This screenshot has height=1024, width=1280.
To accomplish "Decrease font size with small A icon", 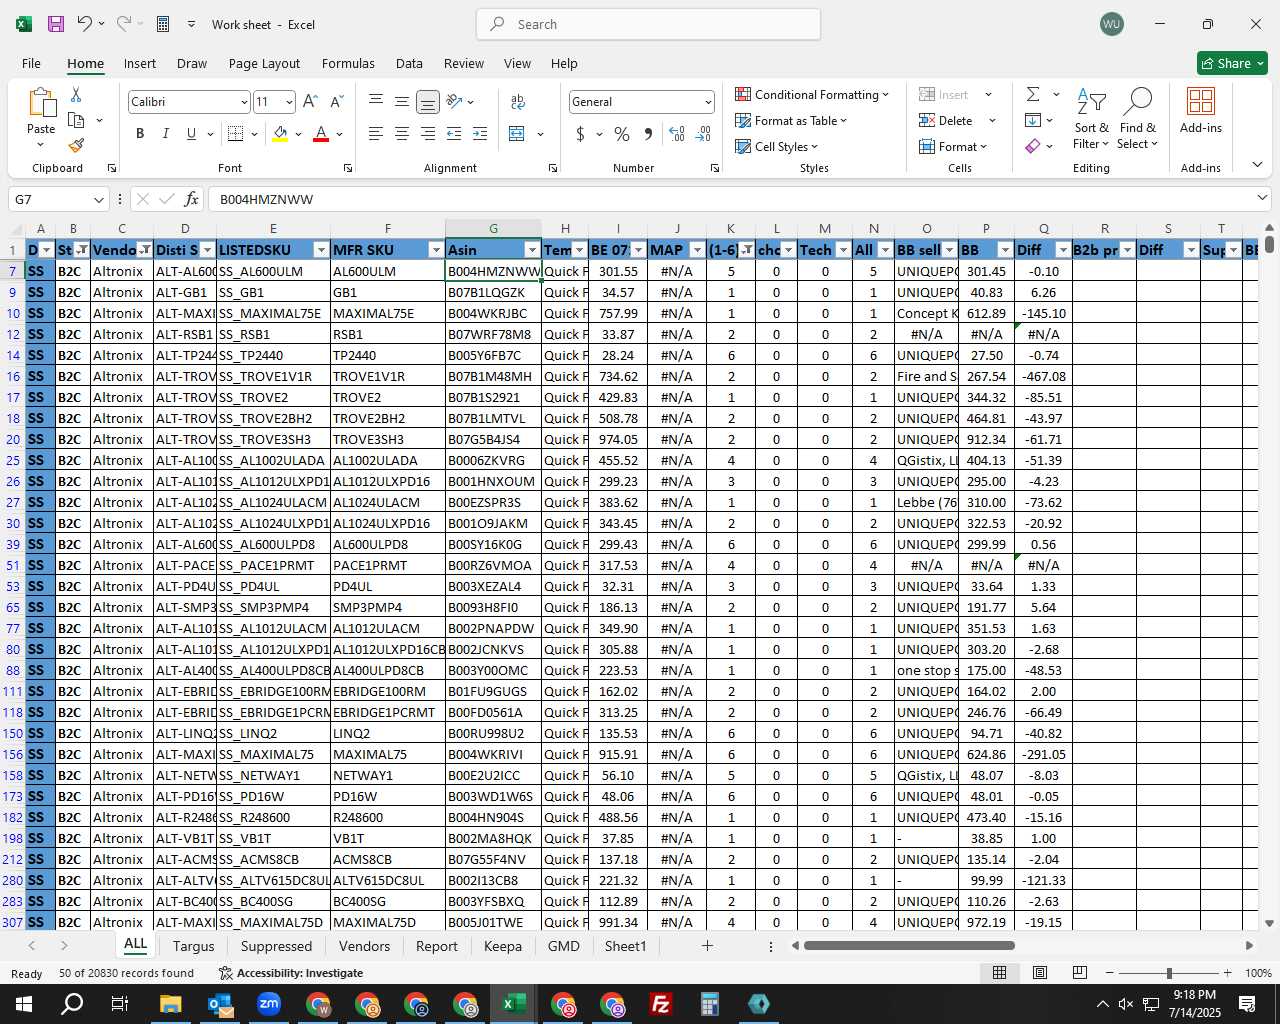I will coord(336,102).
